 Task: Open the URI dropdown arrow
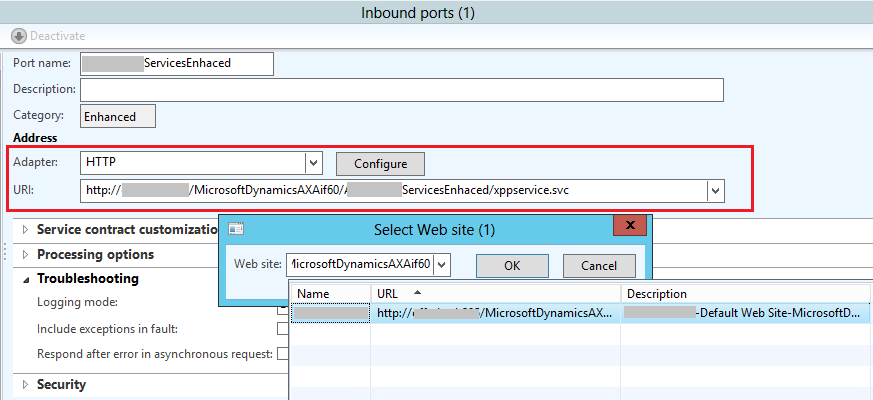click(714, 190)
